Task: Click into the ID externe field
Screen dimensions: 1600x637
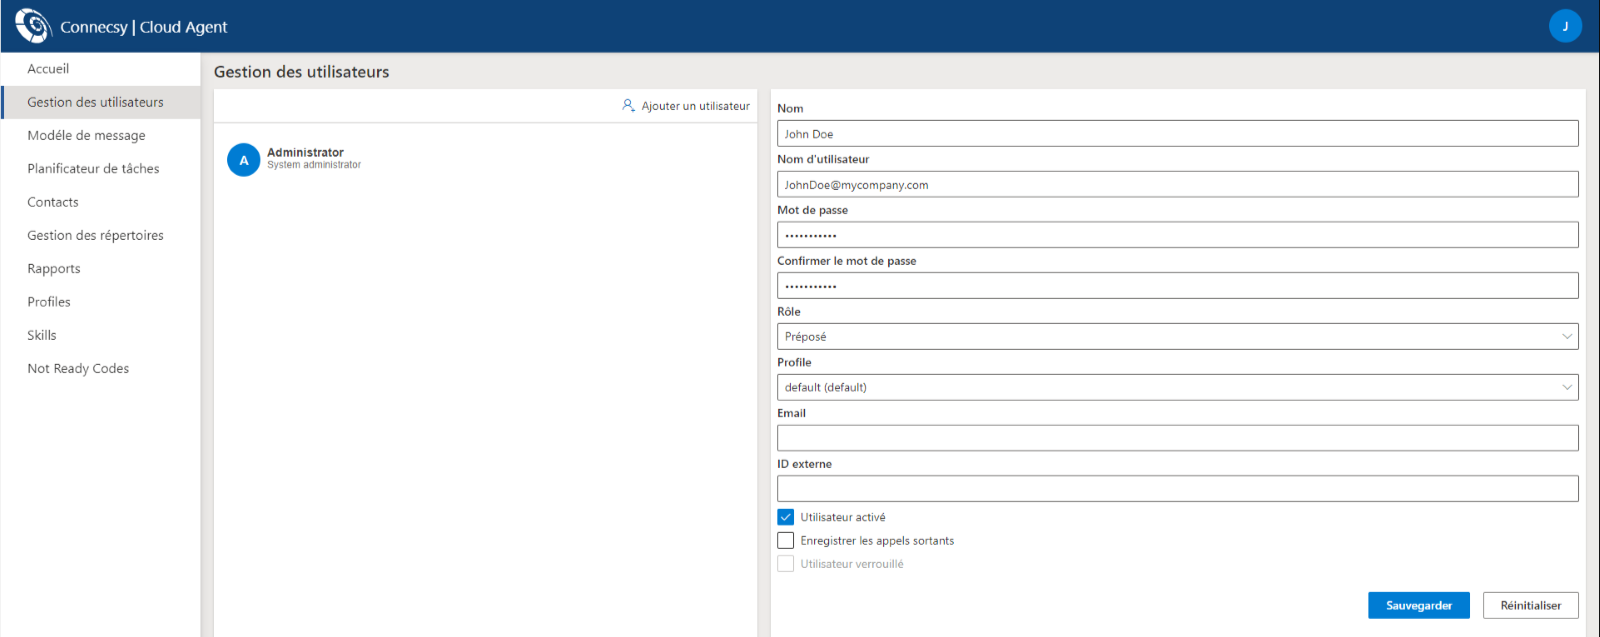Action: [x=1177, y=489]
